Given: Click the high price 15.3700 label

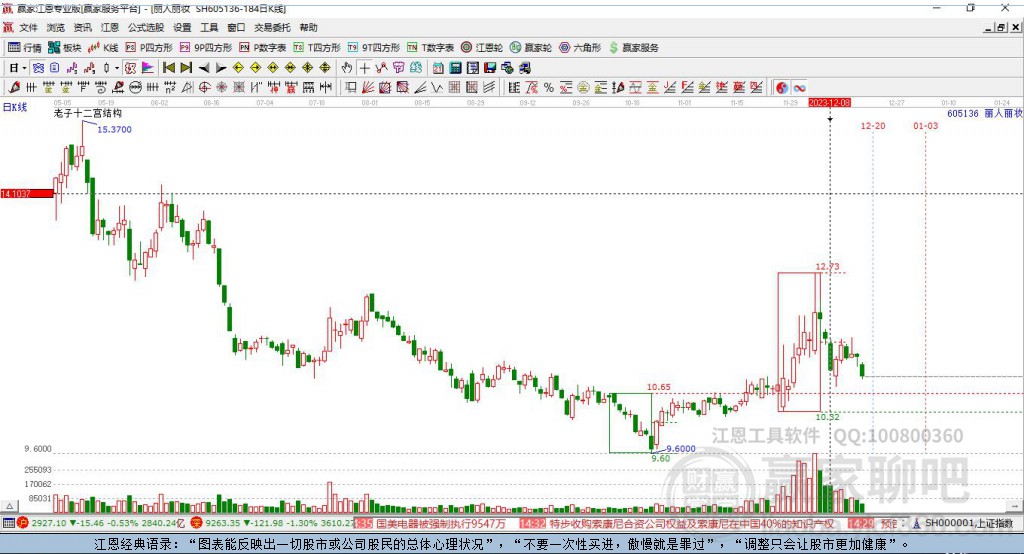Looking at the screenshot, I should (x=114, y=129).
